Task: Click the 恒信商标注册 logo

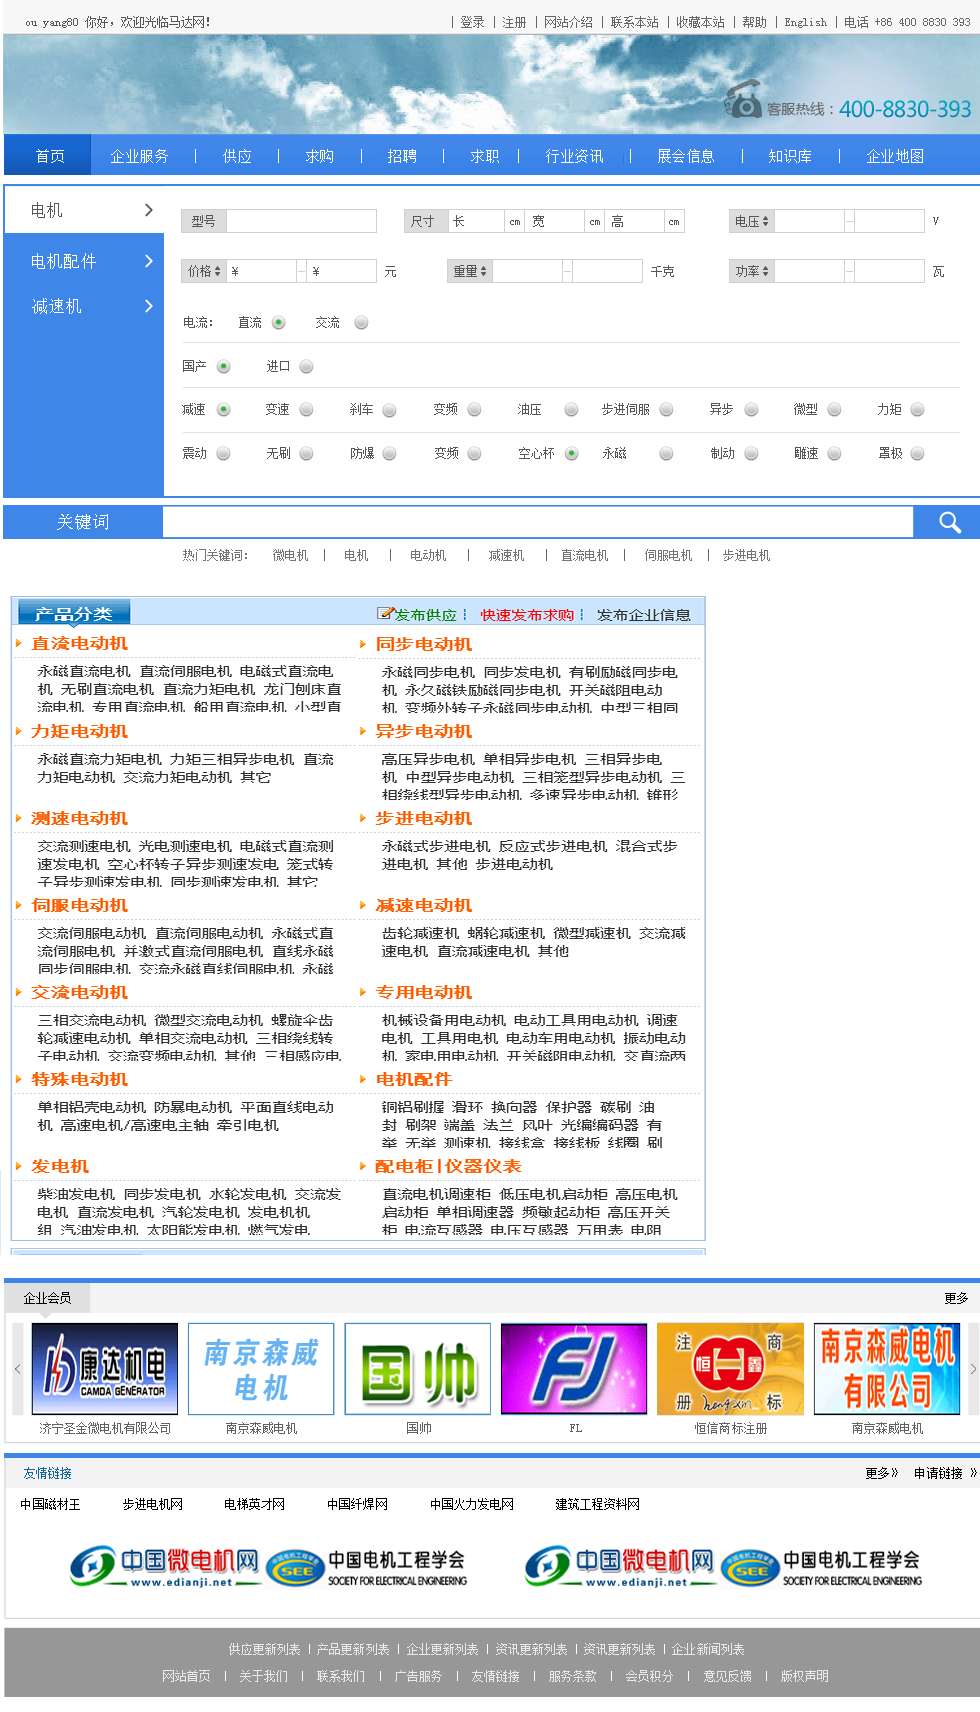Action: tap(730, 1368)
